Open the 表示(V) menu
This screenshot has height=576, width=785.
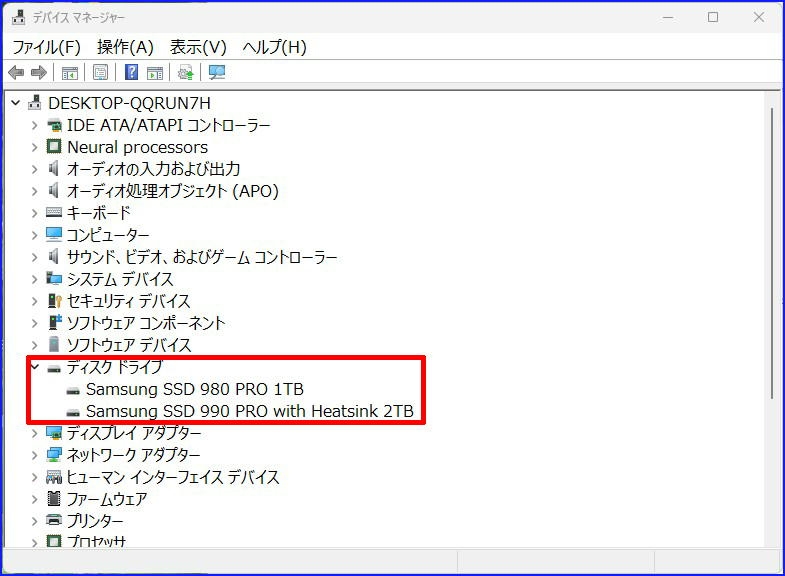[x=198, y=47]
